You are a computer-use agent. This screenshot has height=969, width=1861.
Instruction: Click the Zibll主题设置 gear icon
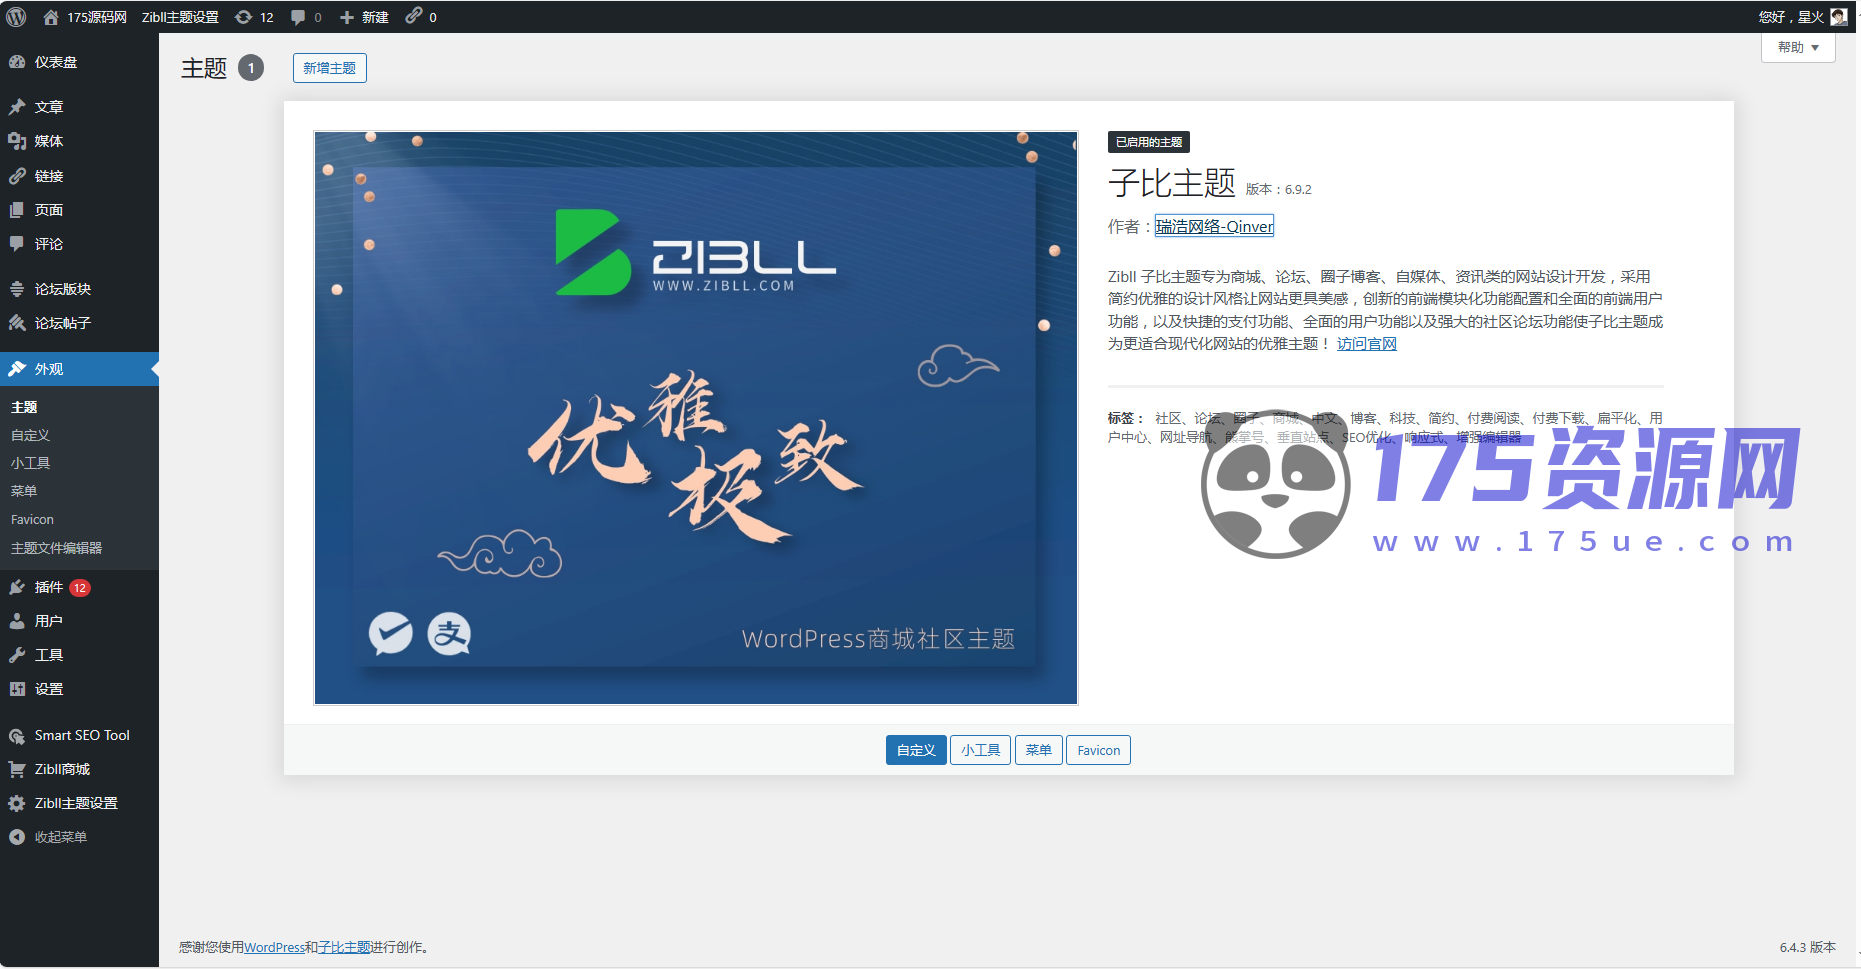click(x=17, y=803)
